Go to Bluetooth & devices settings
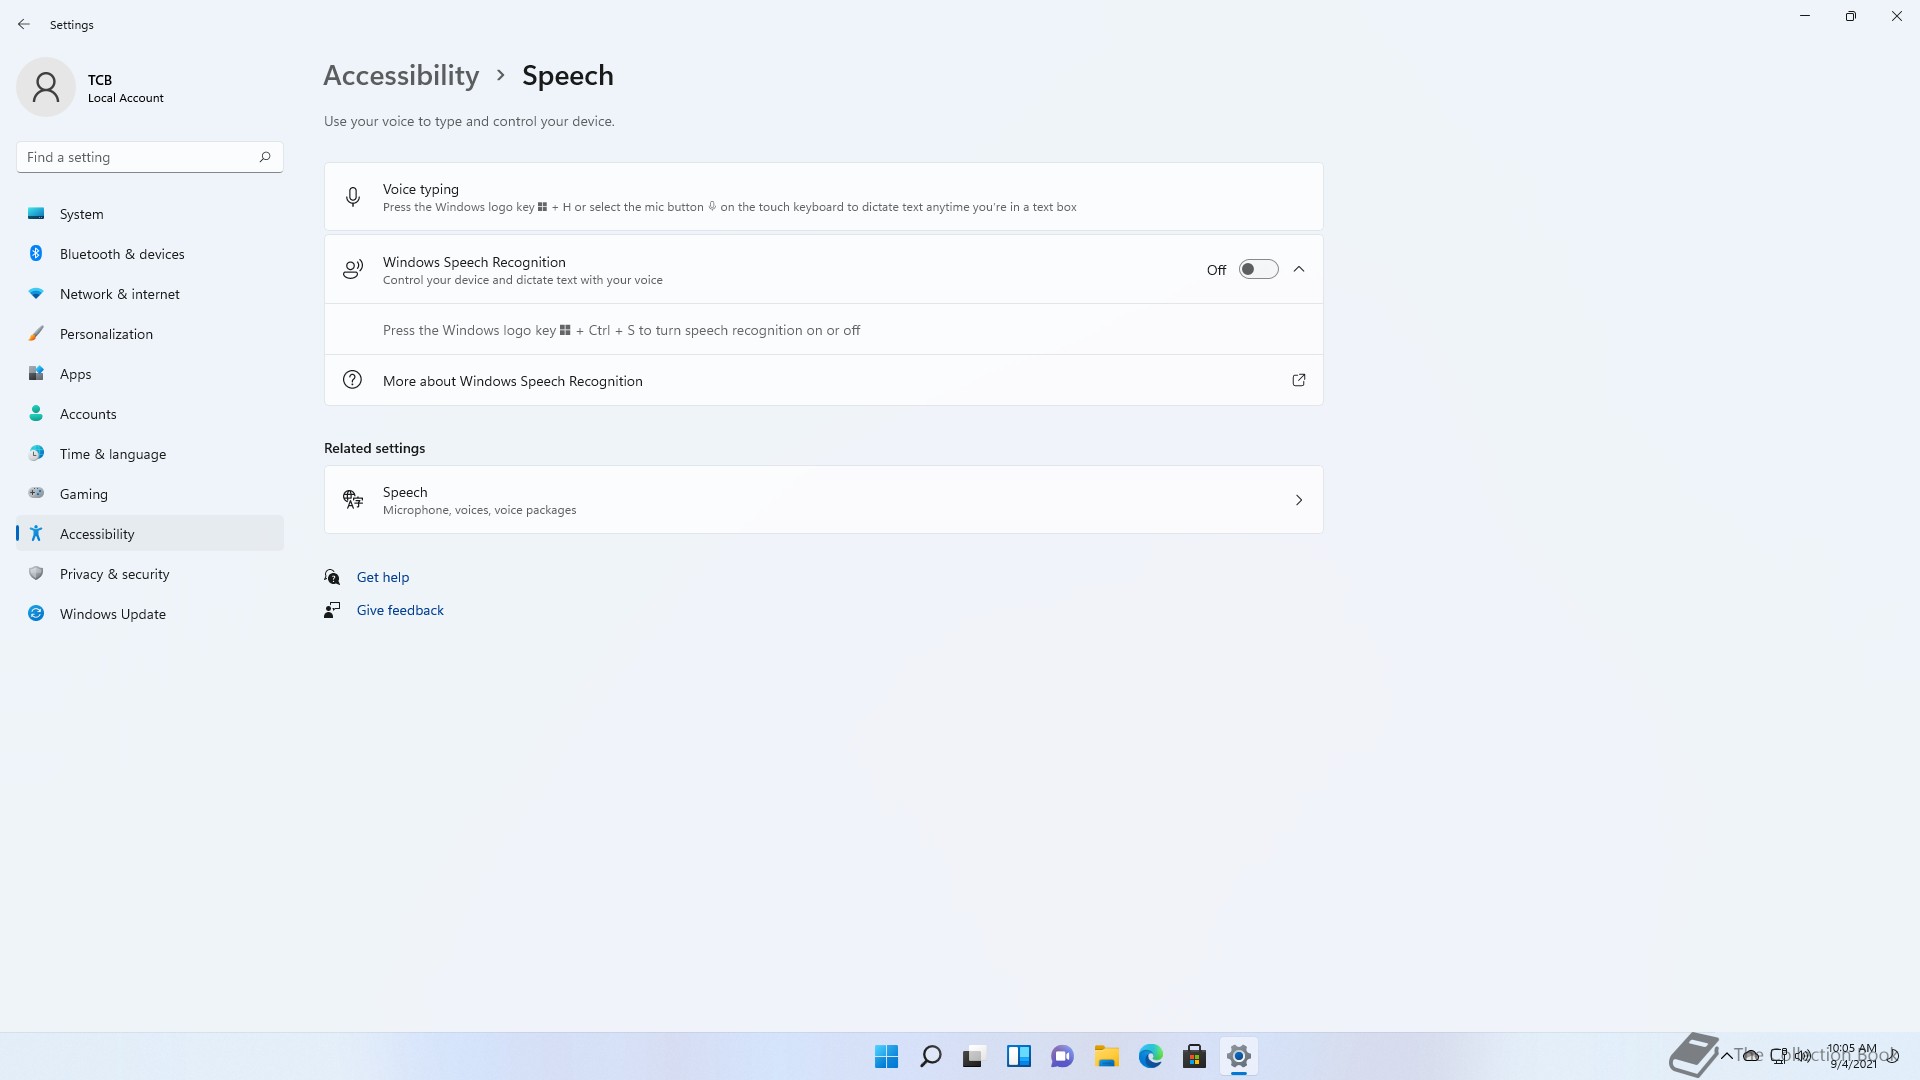The height and width of the screenshot is (1080, 1920). pyautogui.click(x=150, y=254)
